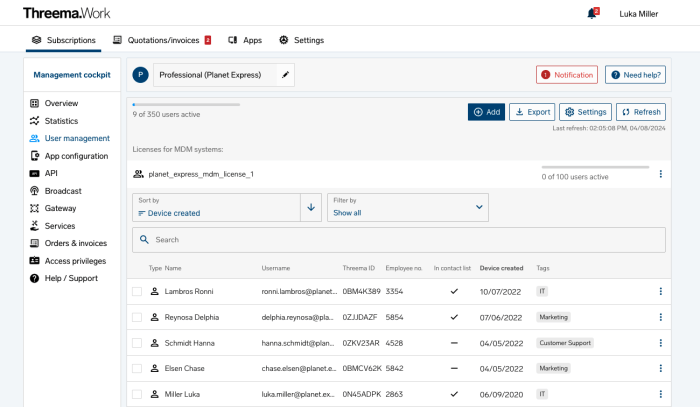Screen dimensions: 700x407
Task: Sort by the Device created column header
Action: tap(501, 268)
